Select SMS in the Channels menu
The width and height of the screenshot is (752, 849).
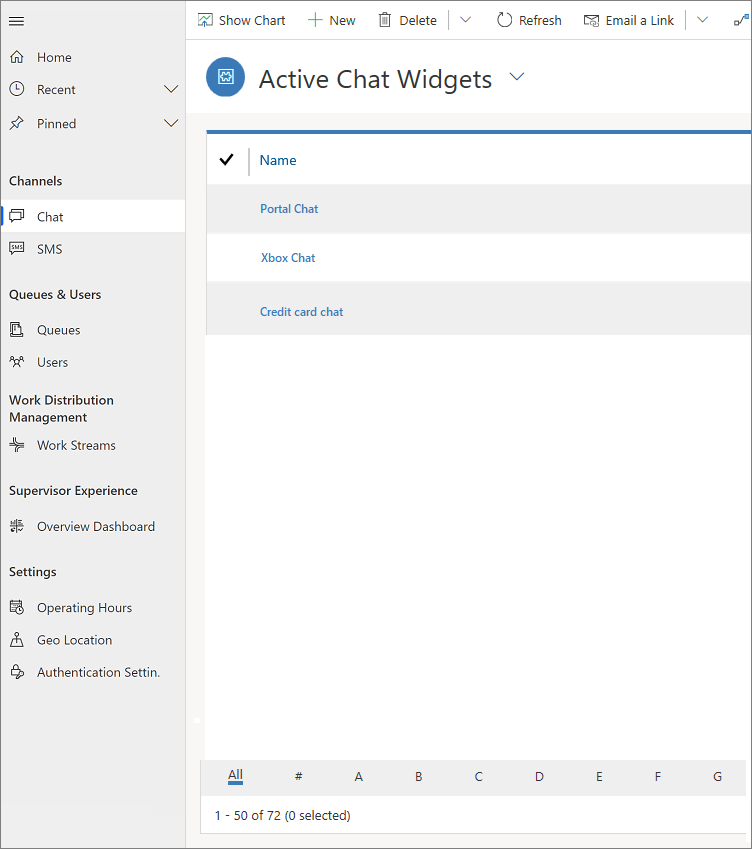pyautogui.click(x=49, y=249)
